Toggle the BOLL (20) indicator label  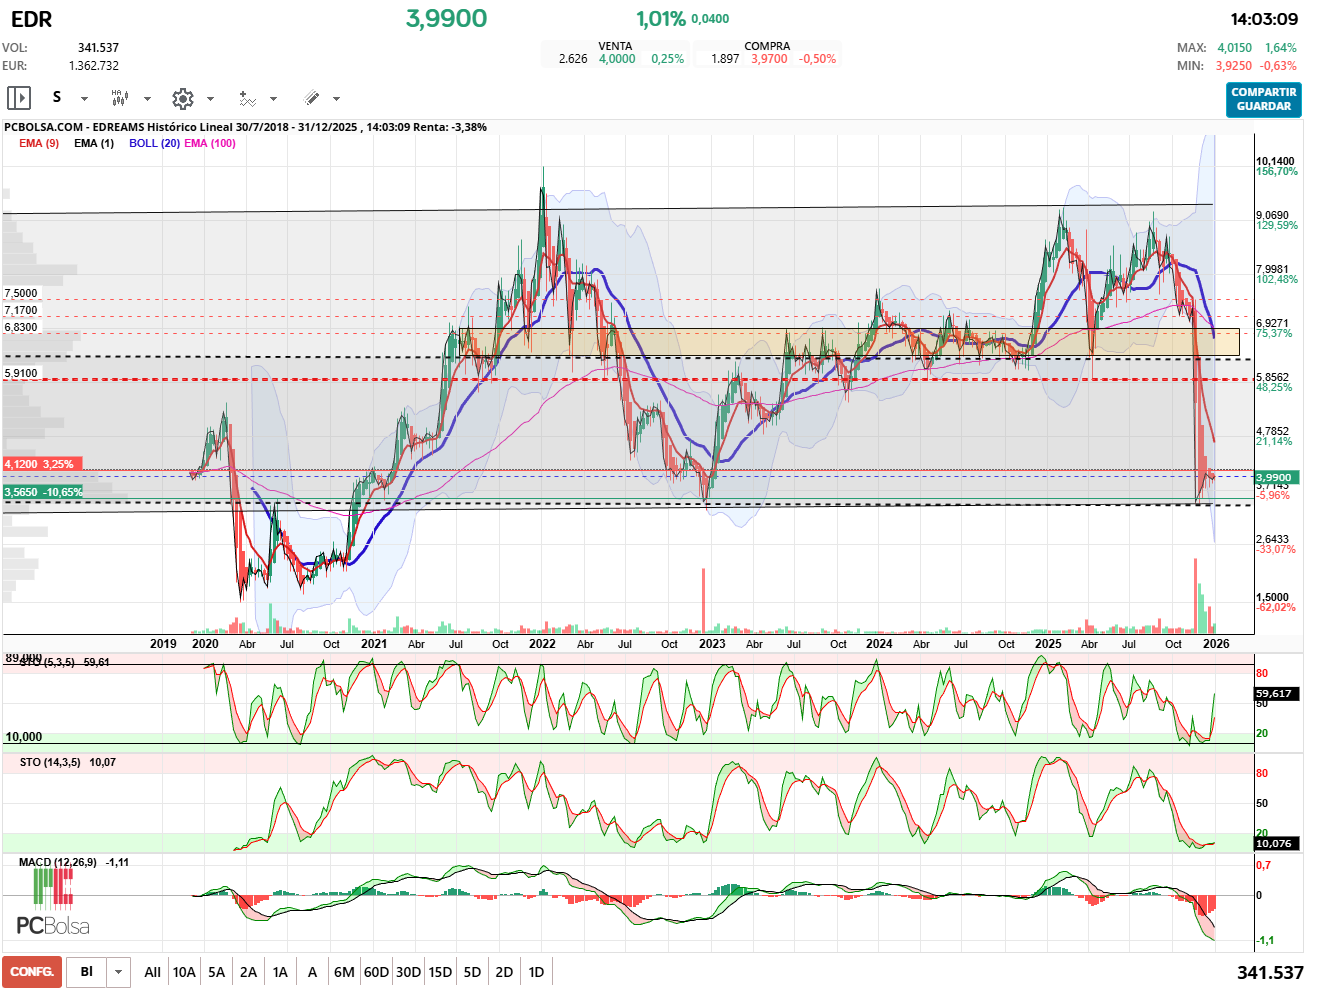[154, 143]
